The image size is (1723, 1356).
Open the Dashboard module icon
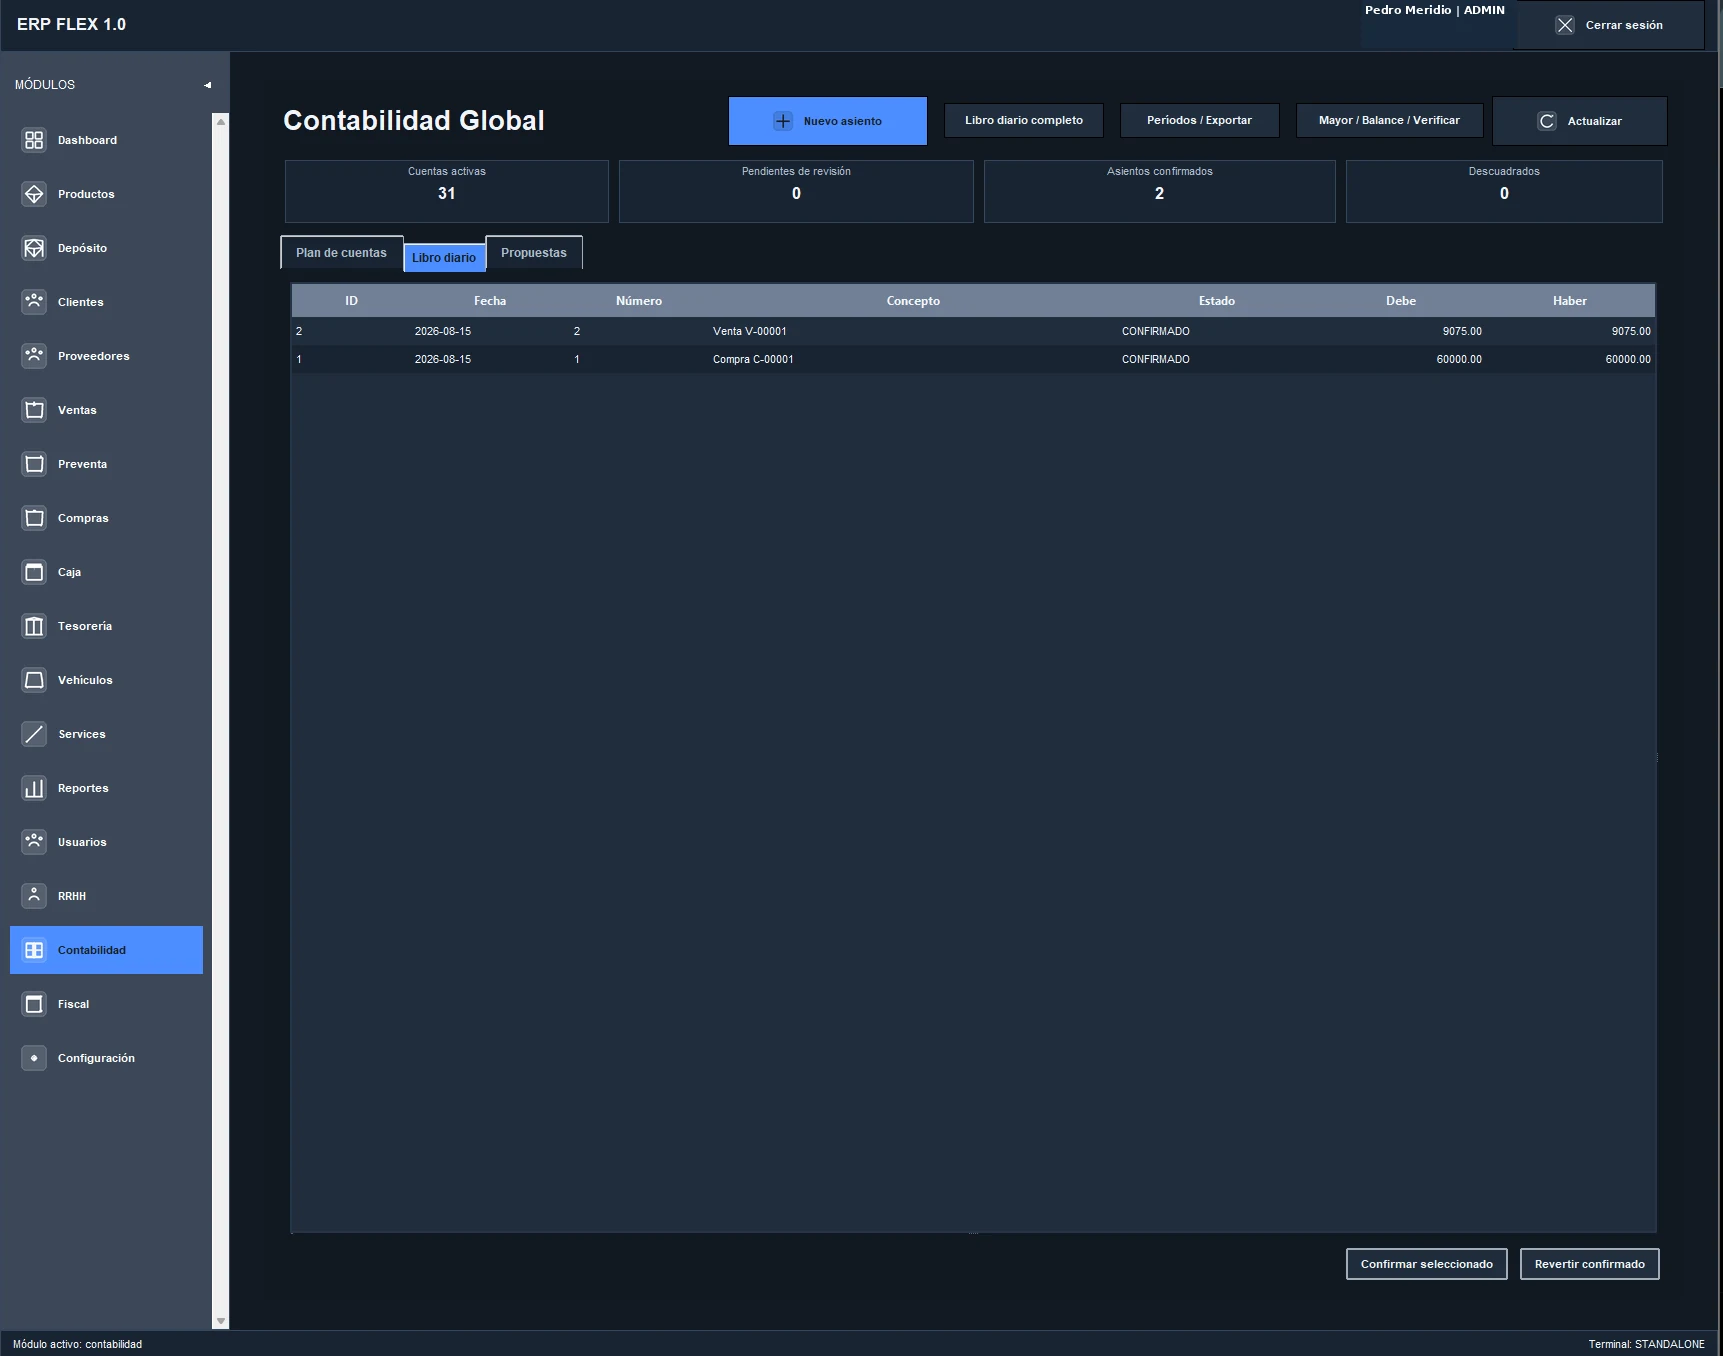point(34,140)
